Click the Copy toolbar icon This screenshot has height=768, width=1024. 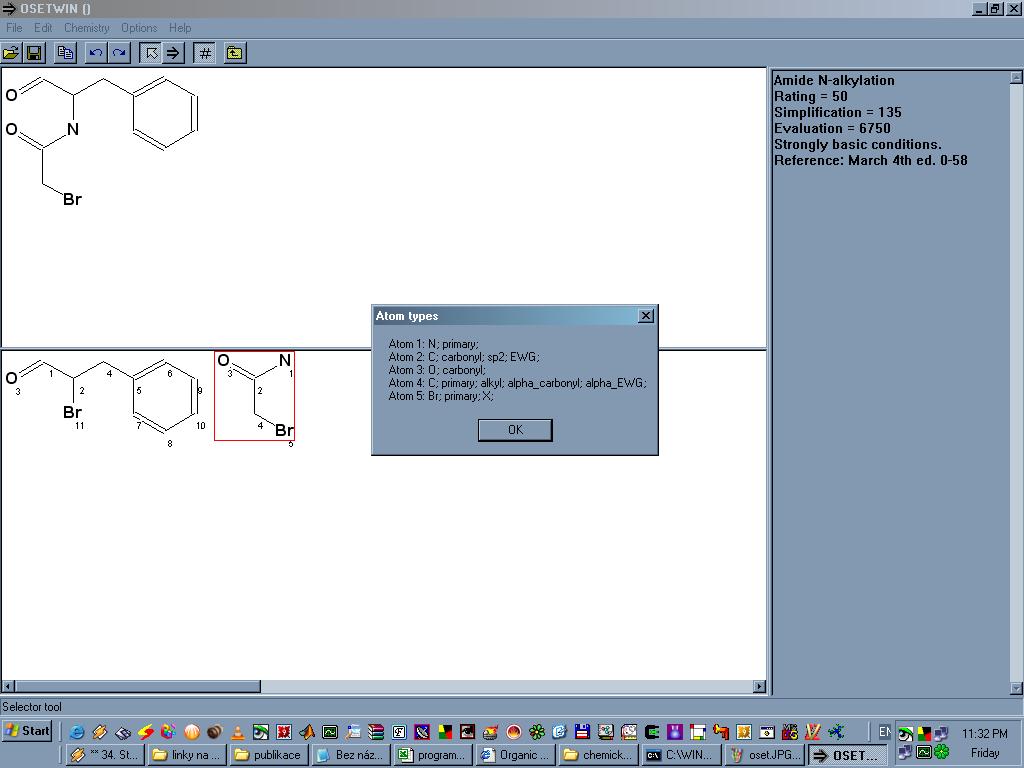pos(65,54)
